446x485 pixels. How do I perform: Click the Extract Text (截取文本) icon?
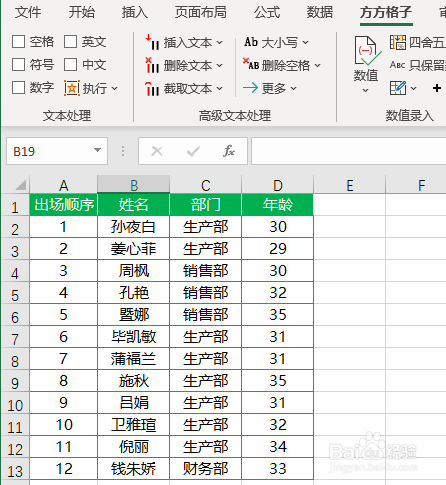[x=152, y=88]
